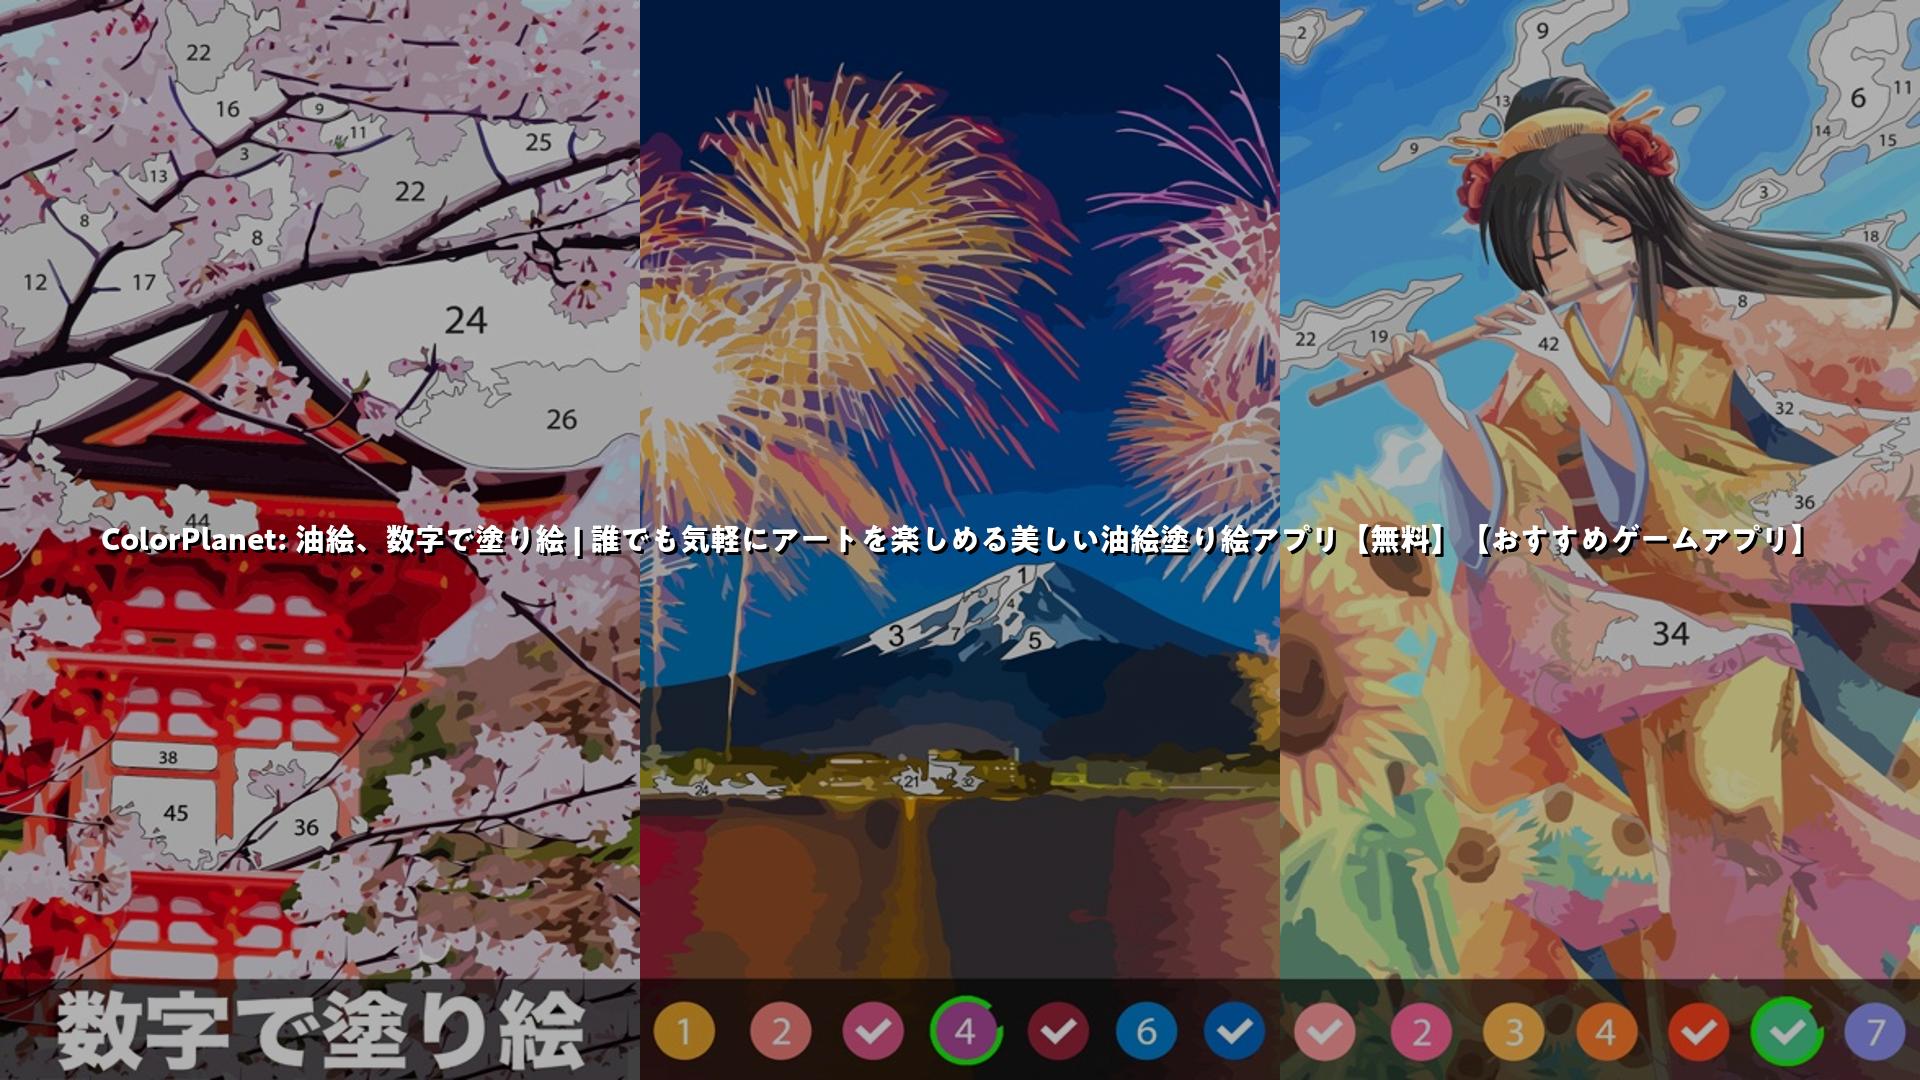
Task: Tap the green checkmark swatch with progress ring
Action: 1787,1031
